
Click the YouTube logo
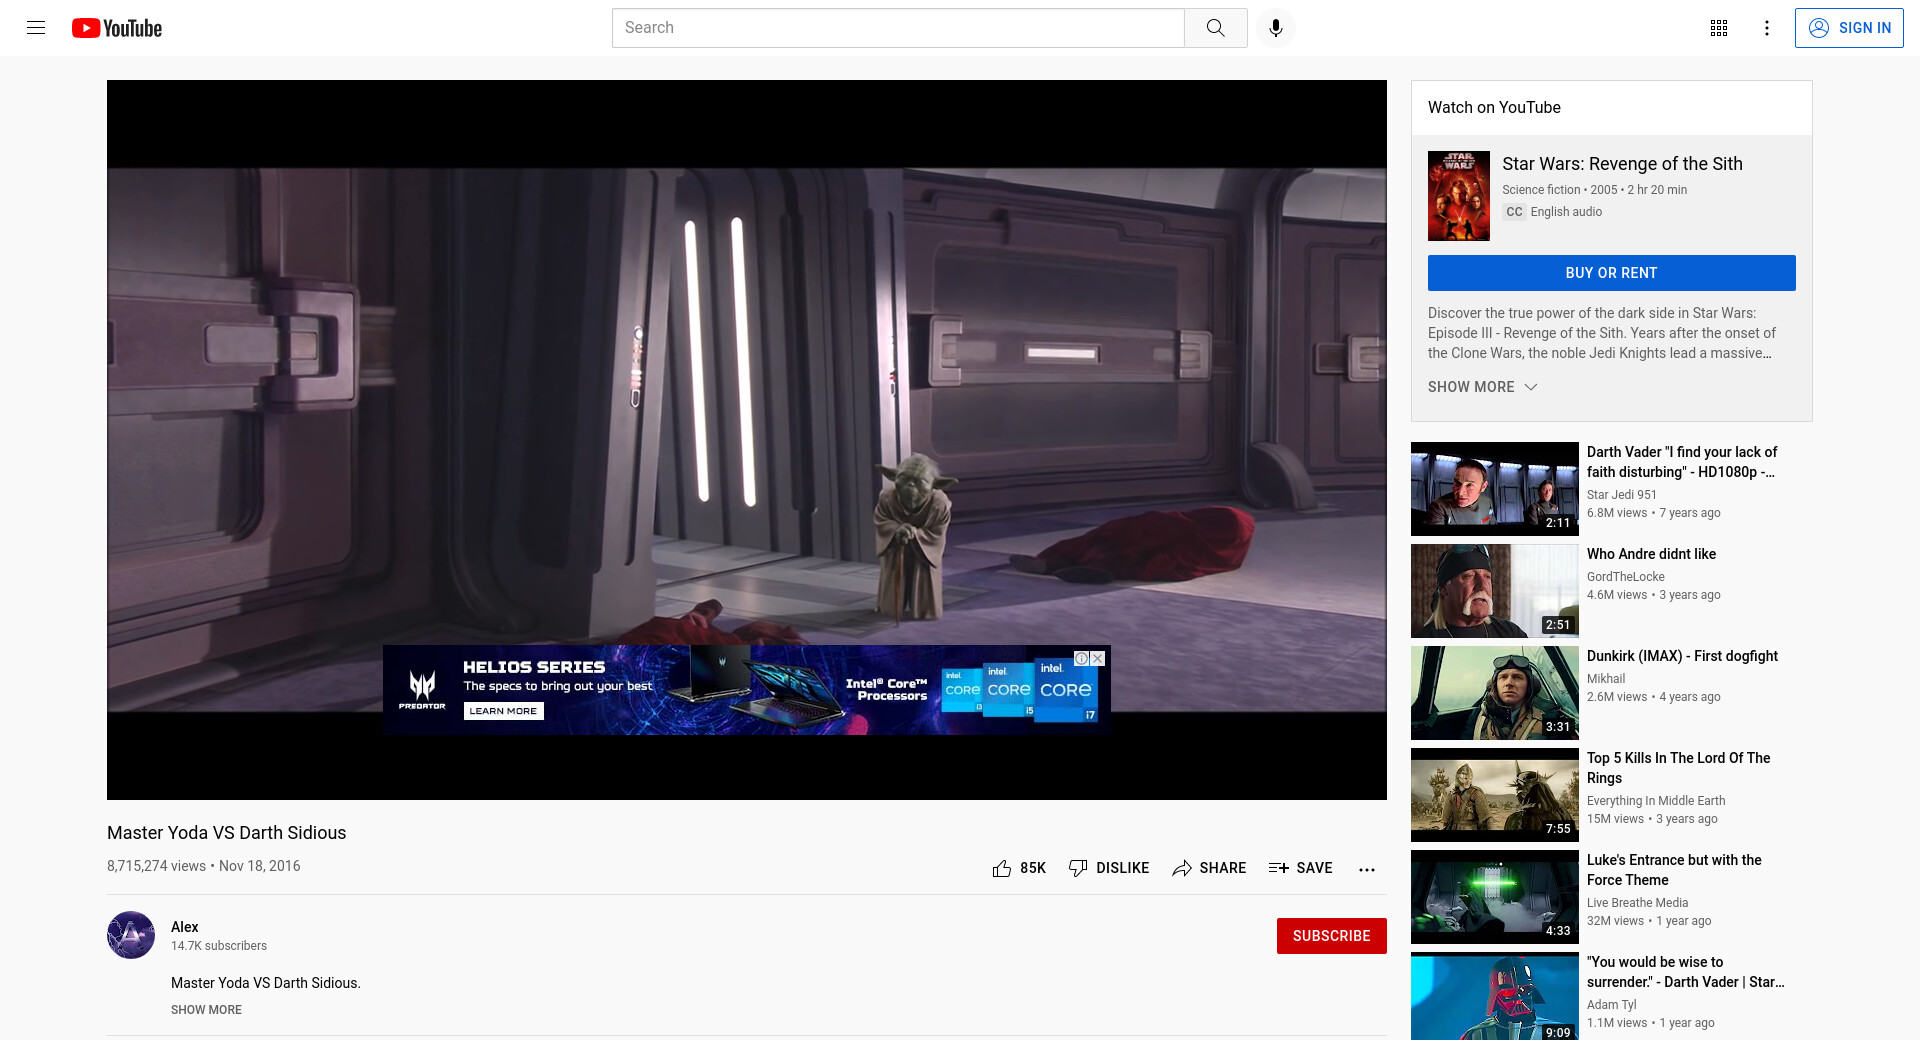[x=117, y=28]
